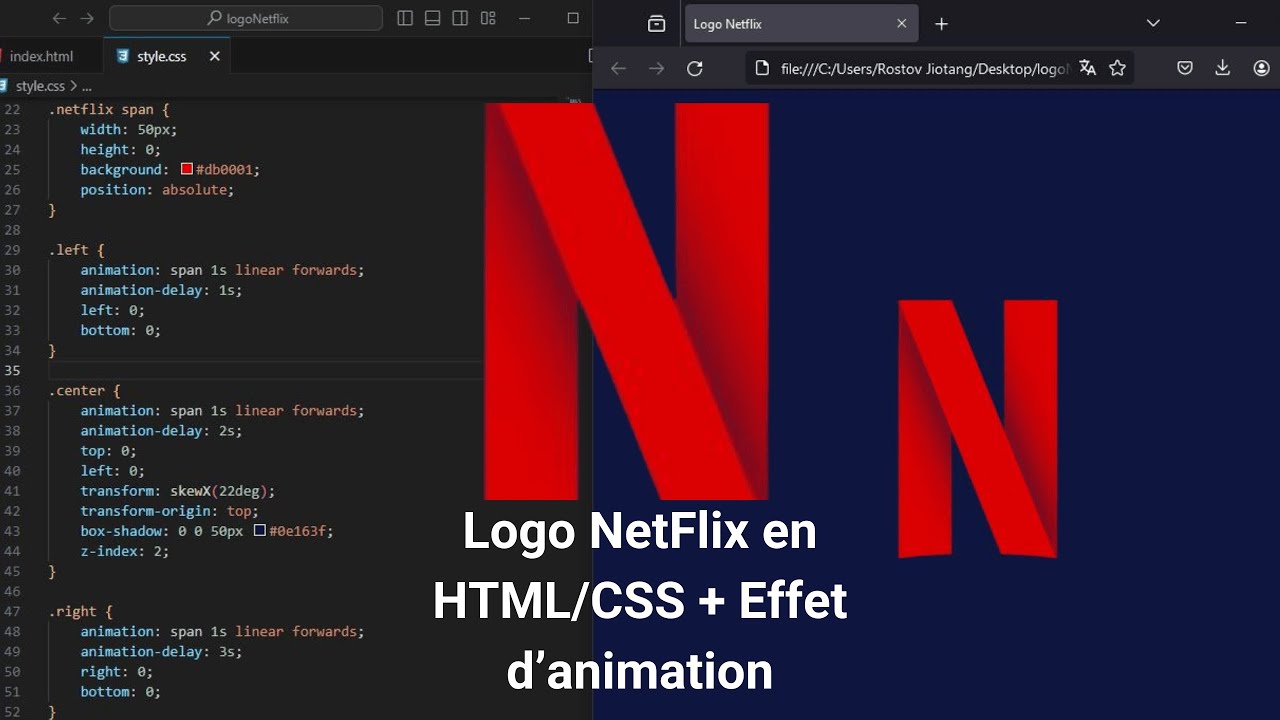This screenshot has height=720, width=1280.
Task: Click the file page info icon in address bar
Action: pos(762,68)
